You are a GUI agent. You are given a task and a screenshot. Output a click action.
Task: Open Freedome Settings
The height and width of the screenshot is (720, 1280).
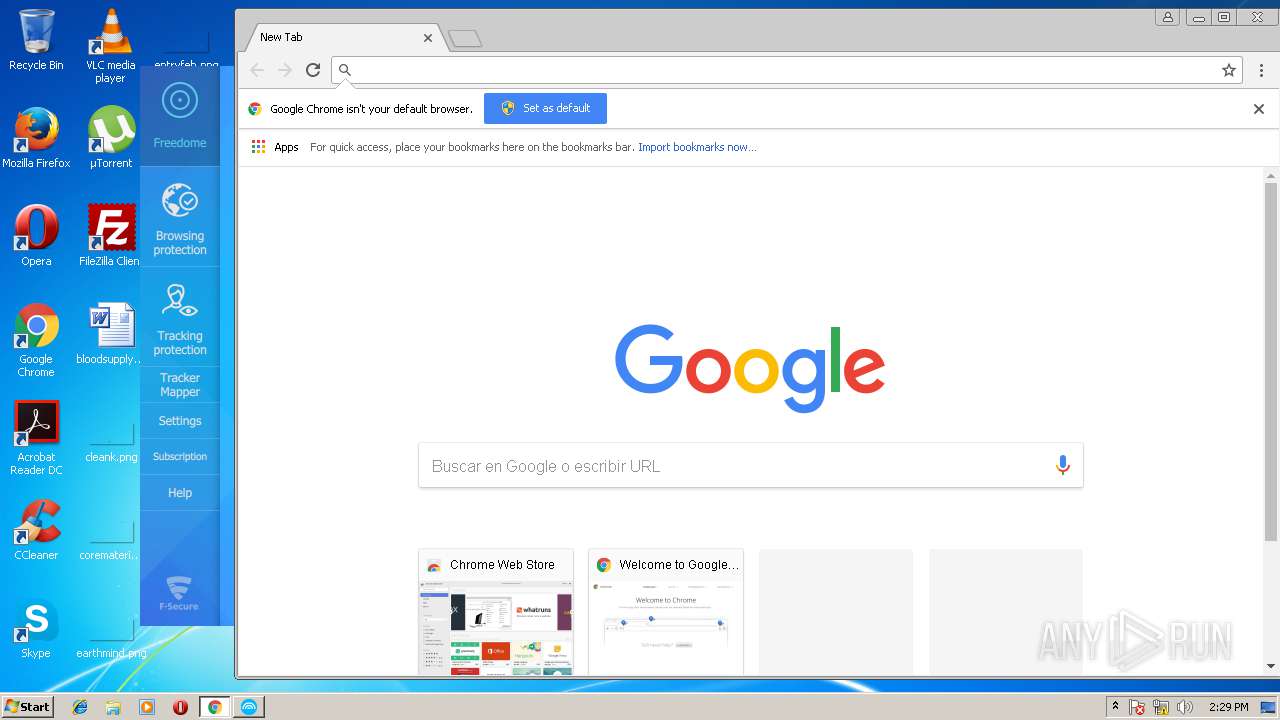(x=180, y=421)
